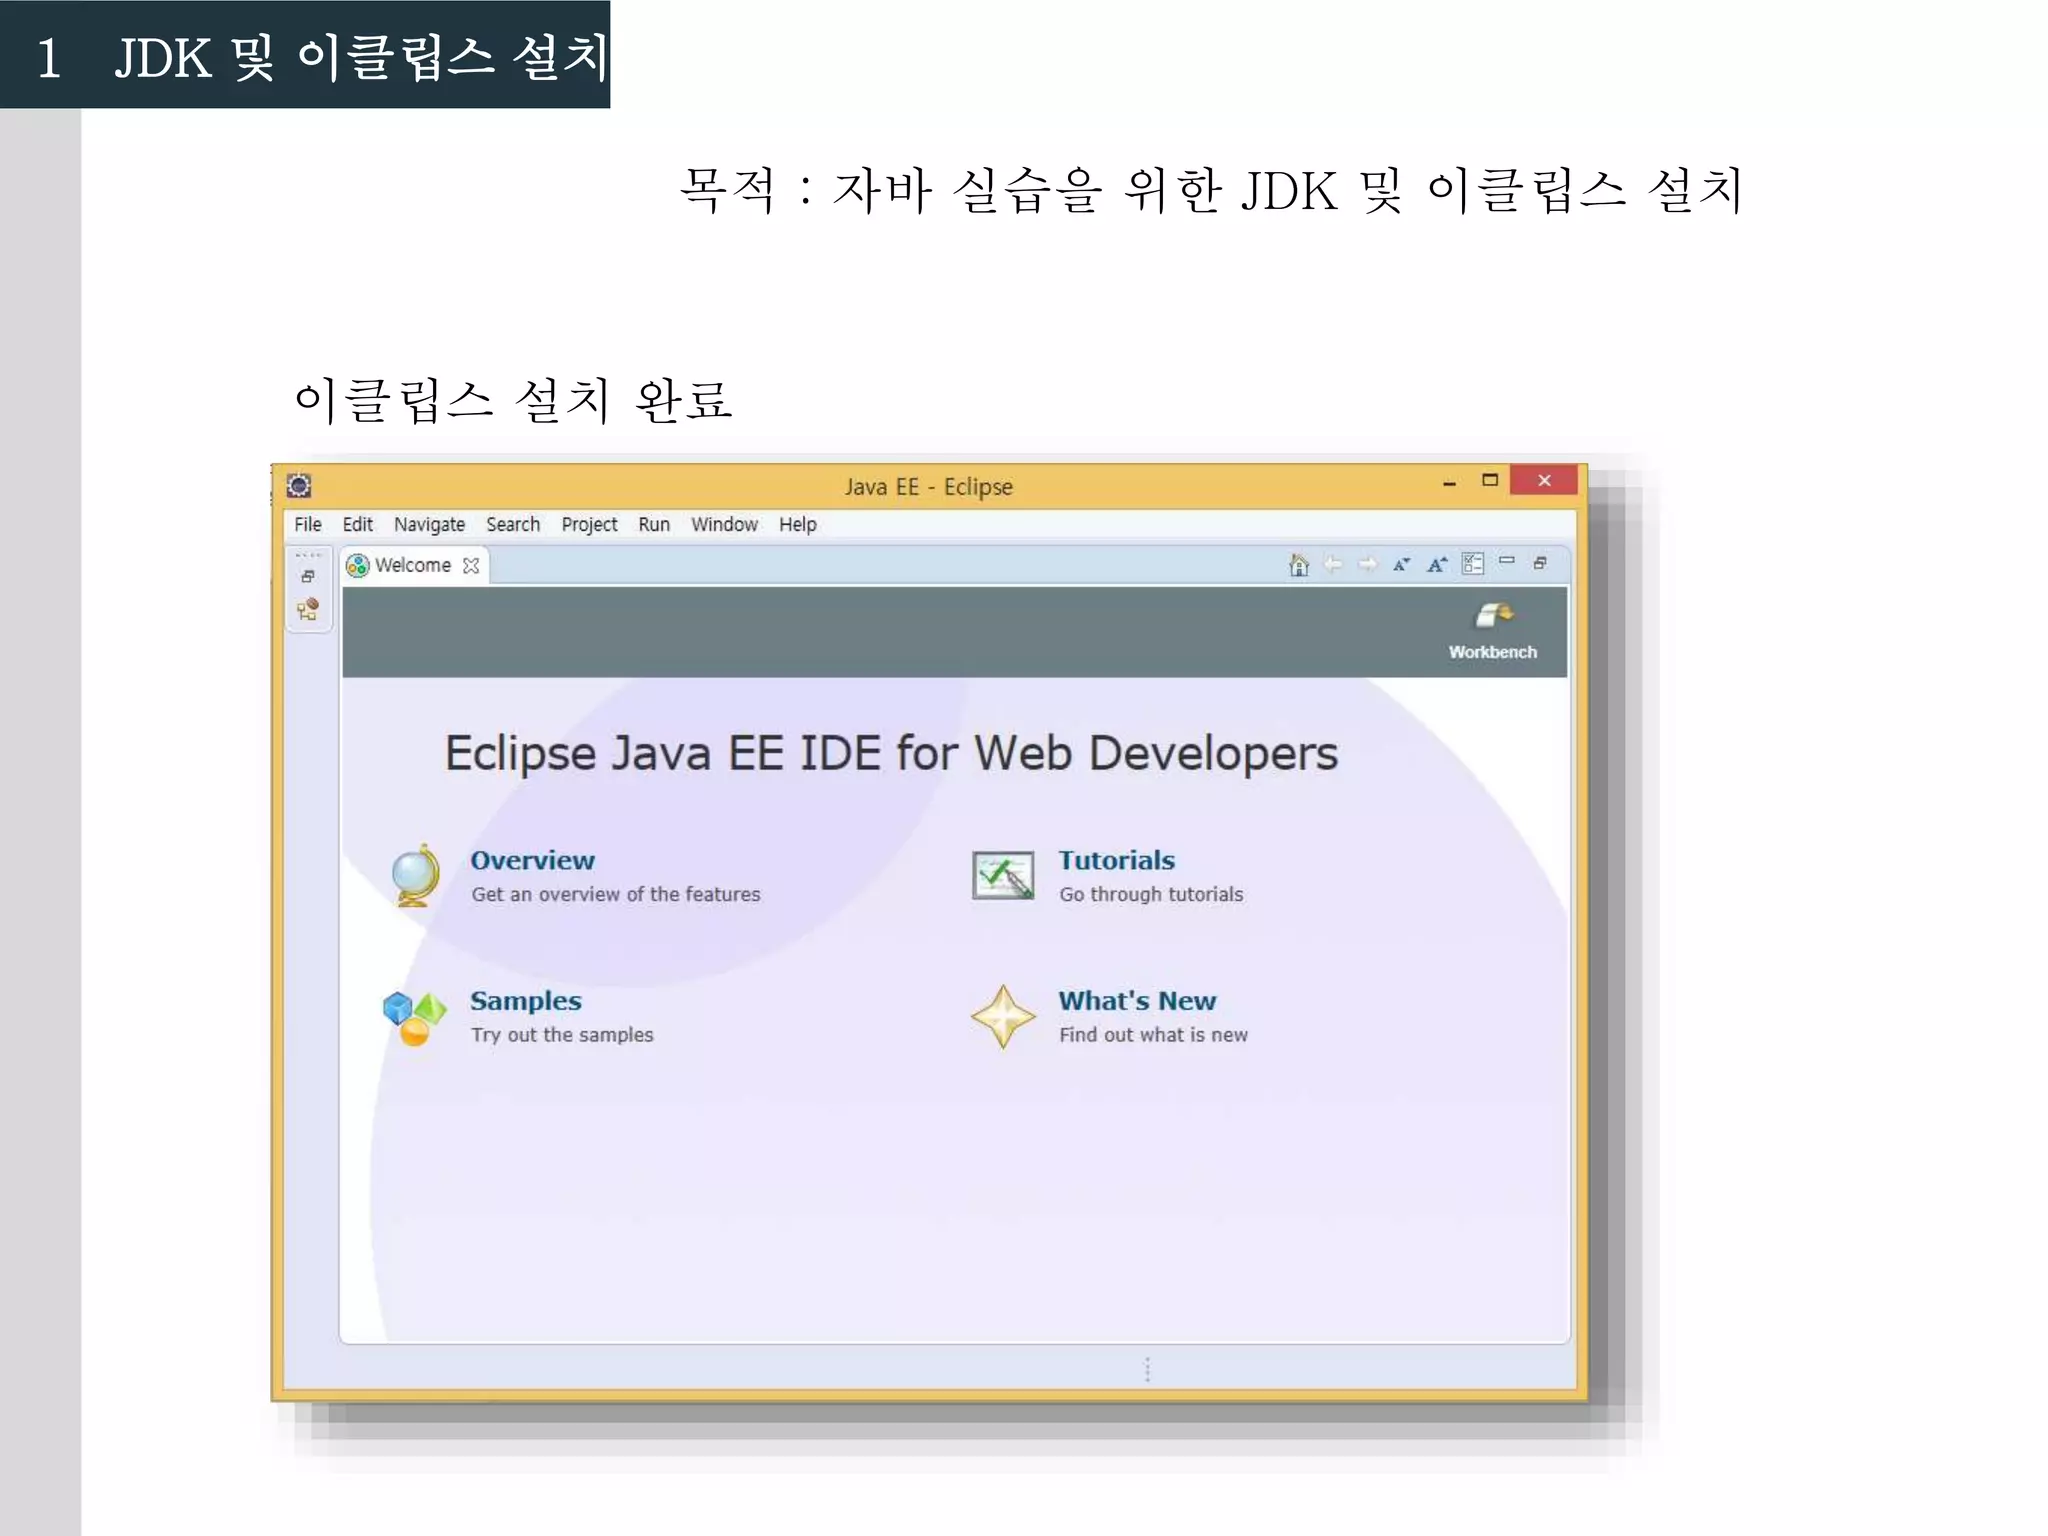Follow the What's New link
Image resolution: width=2048 pixels, height=1536 pixels.
(1137, 1001)
